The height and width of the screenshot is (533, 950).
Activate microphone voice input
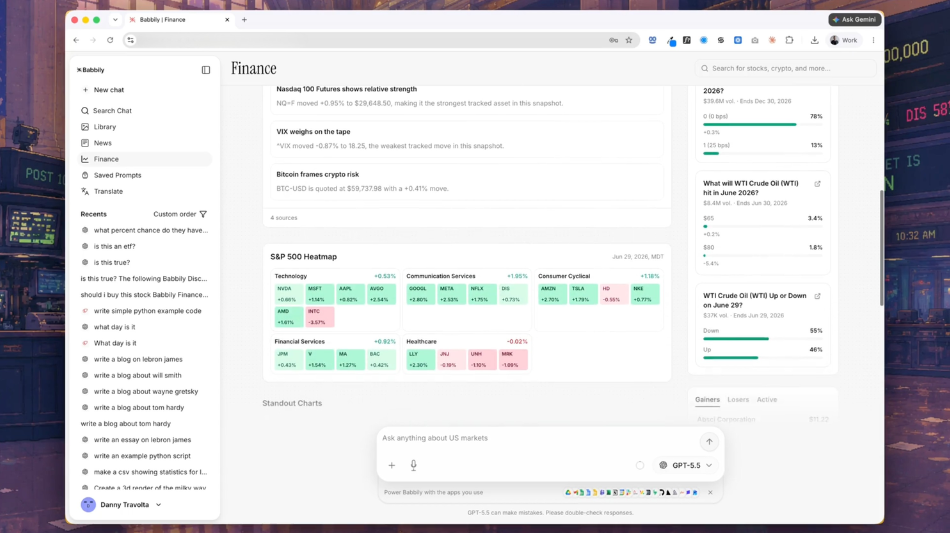[x=413, y=465]
